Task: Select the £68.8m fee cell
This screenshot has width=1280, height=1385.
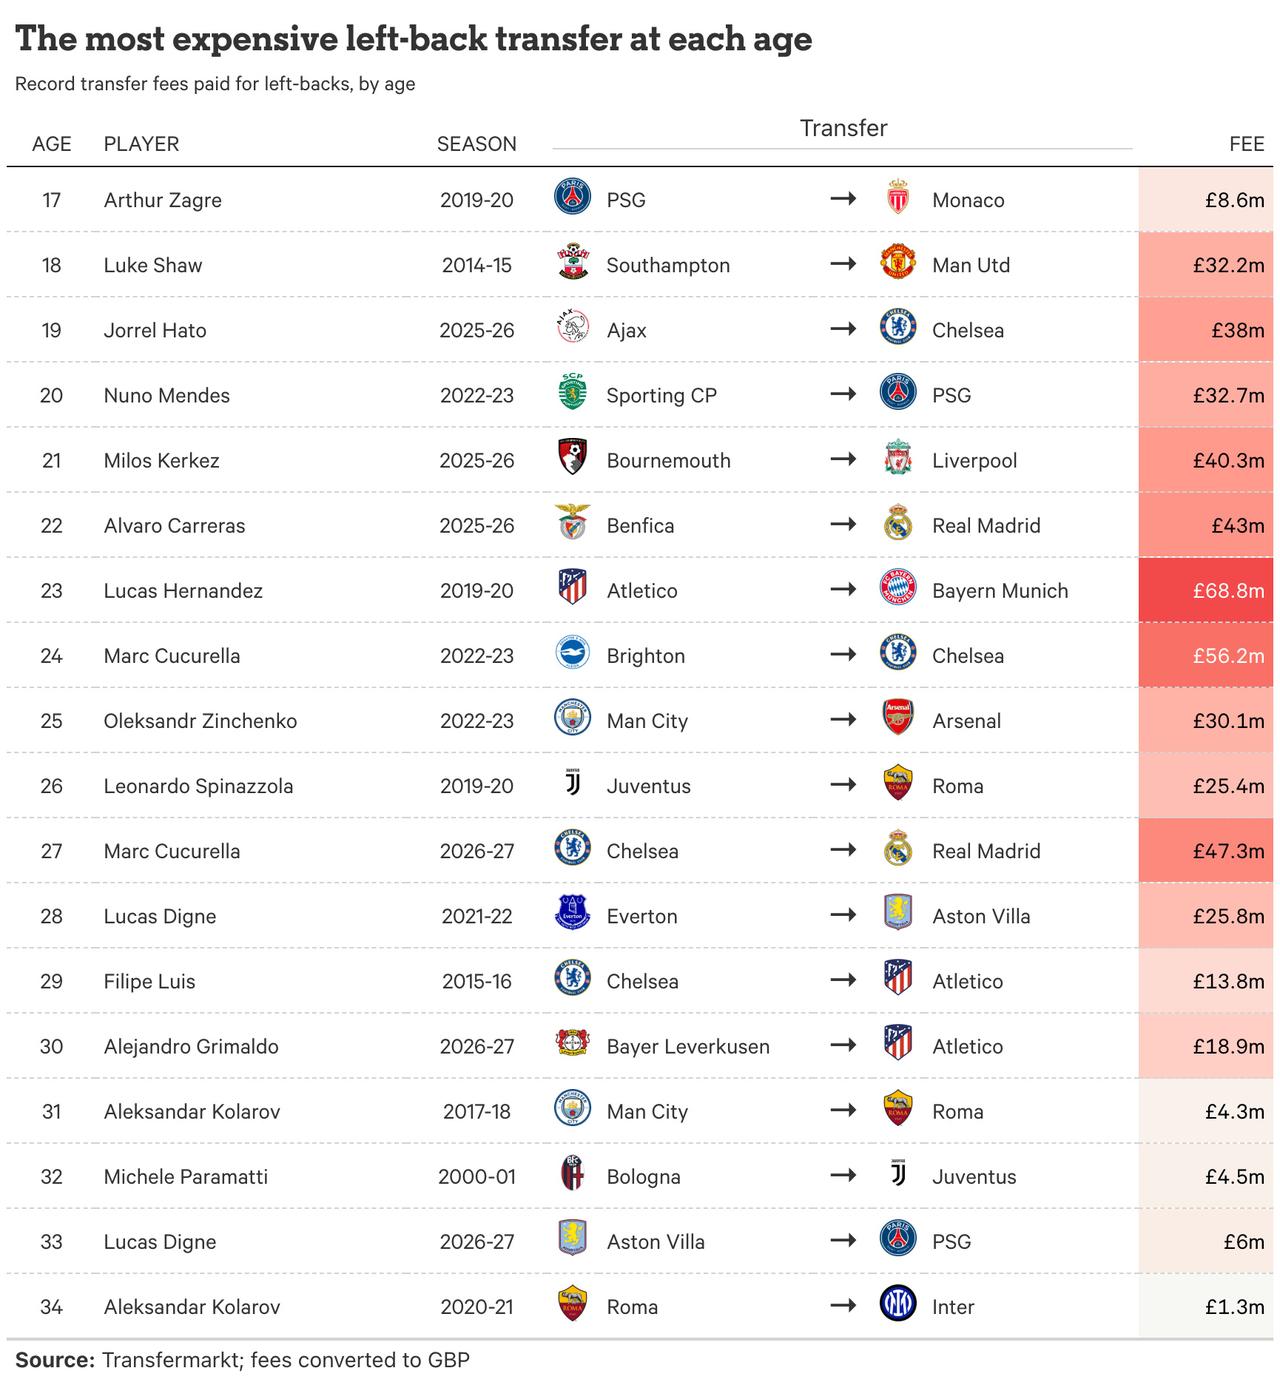Action: 1206,590
